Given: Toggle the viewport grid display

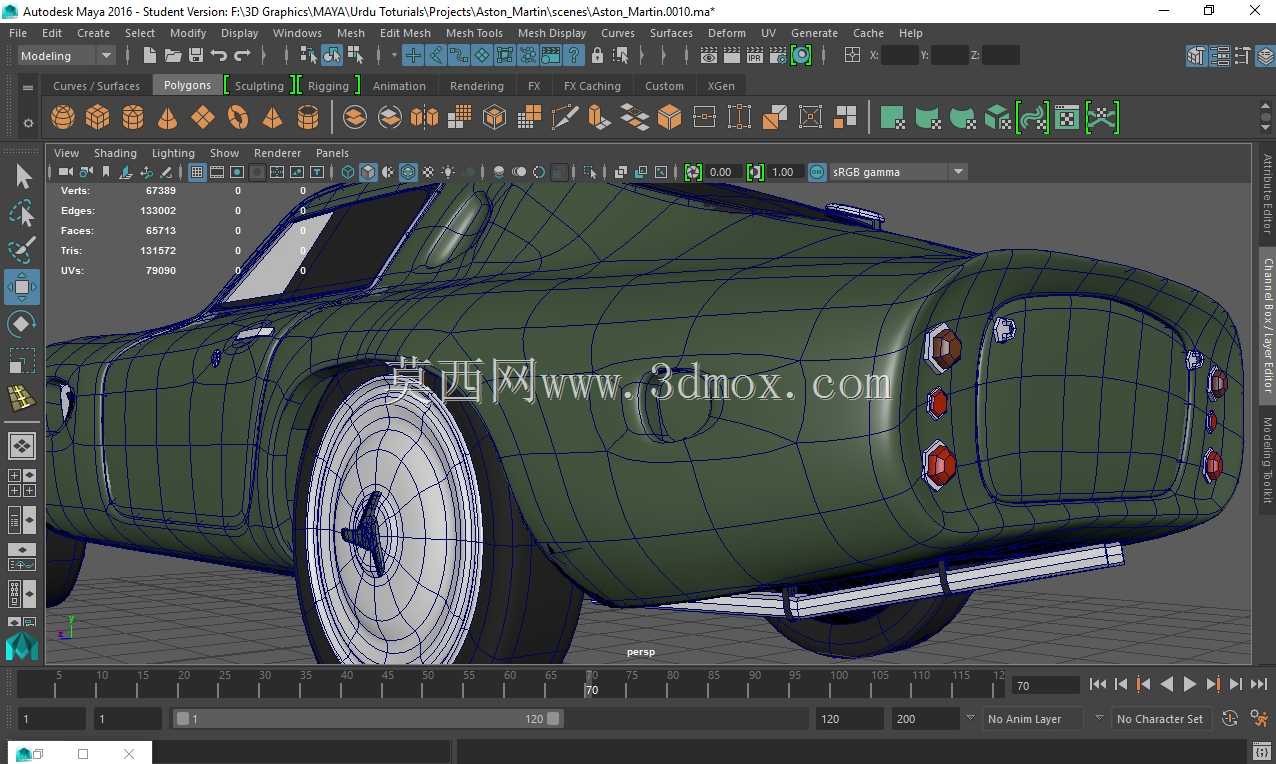Looking at the screenshot, I should click(x=197, y=172).
